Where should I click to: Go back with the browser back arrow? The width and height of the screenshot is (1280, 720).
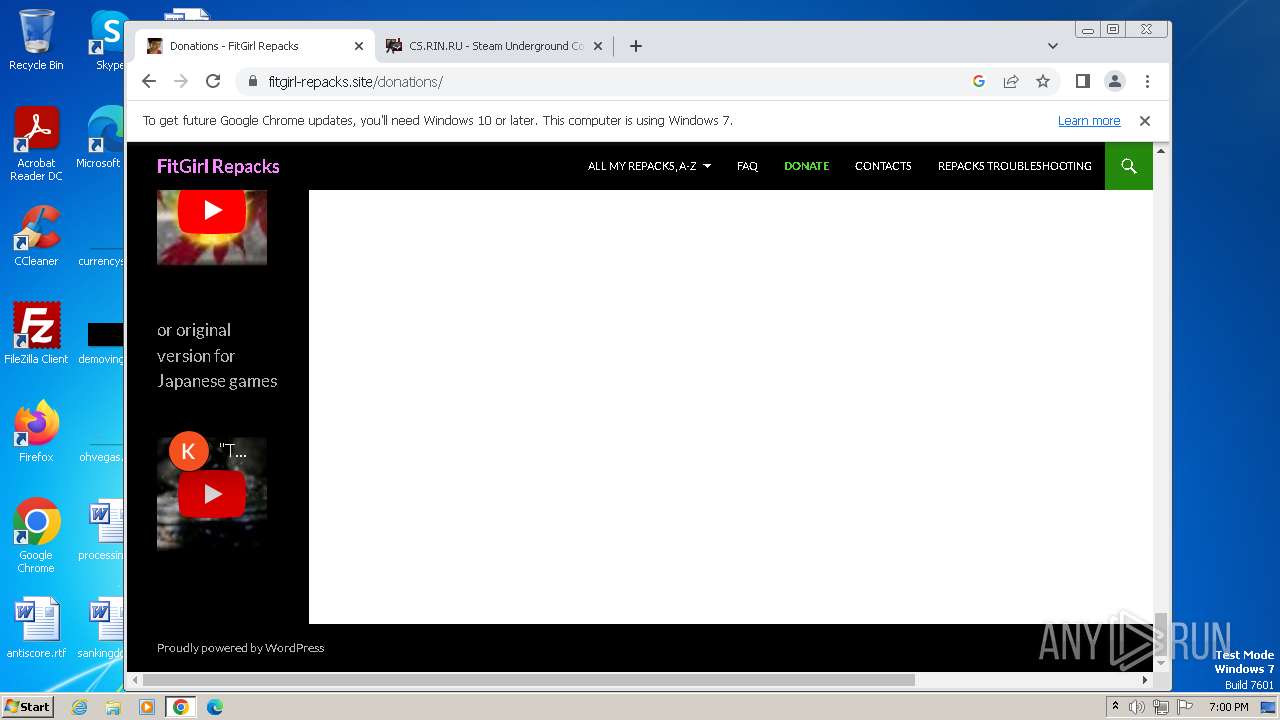point(149,81)
